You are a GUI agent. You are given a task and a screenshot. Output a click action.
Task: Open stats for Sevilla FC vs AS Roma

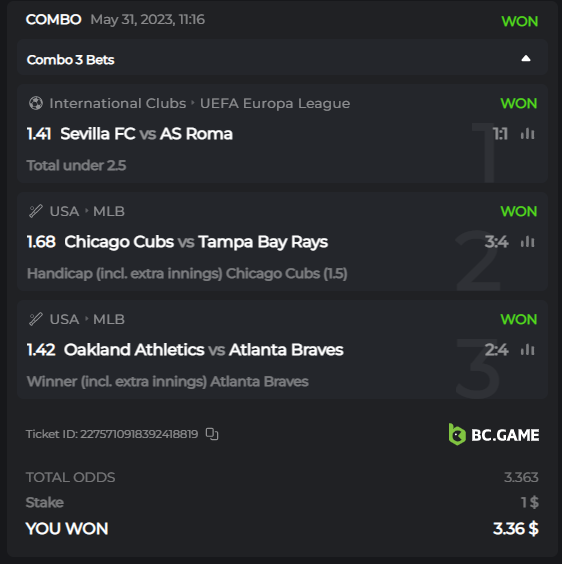tap(527, 134)
